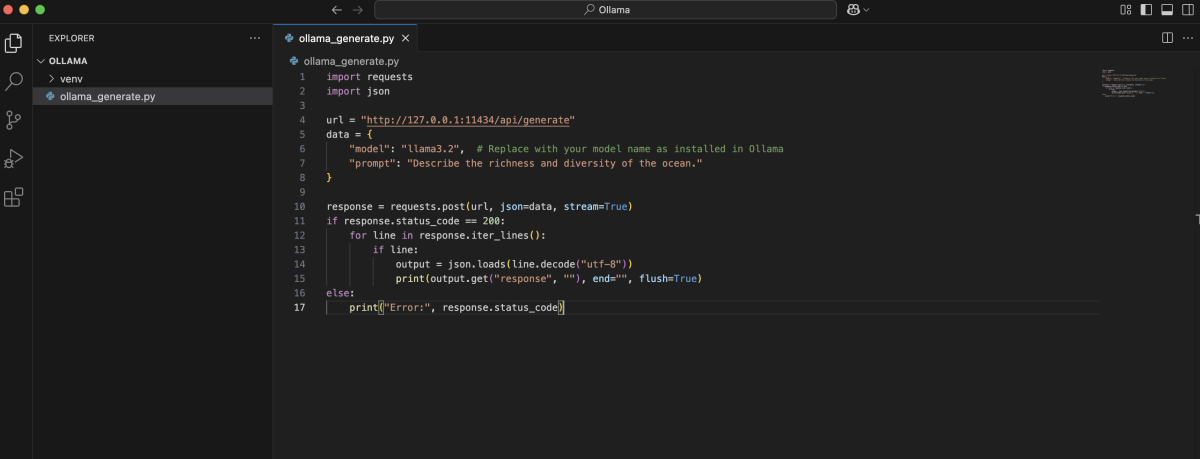
Task: Click the "import json" line
Action: tap(358, 91)
